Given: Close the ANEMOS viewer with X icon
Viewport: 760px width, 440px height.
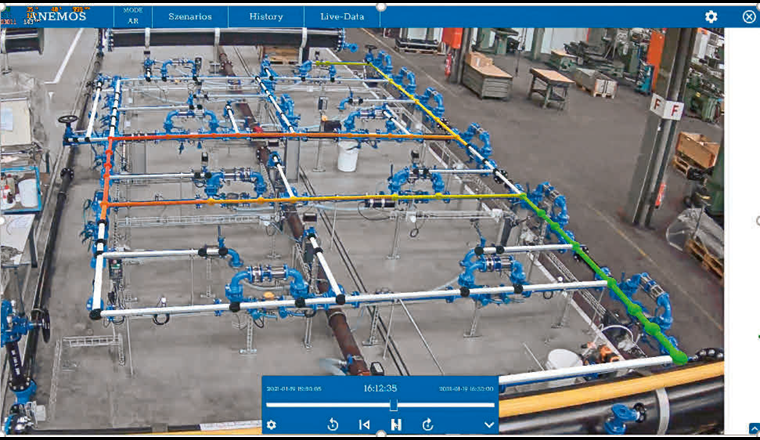Looking at the screenshot, I should click(749, 17).
